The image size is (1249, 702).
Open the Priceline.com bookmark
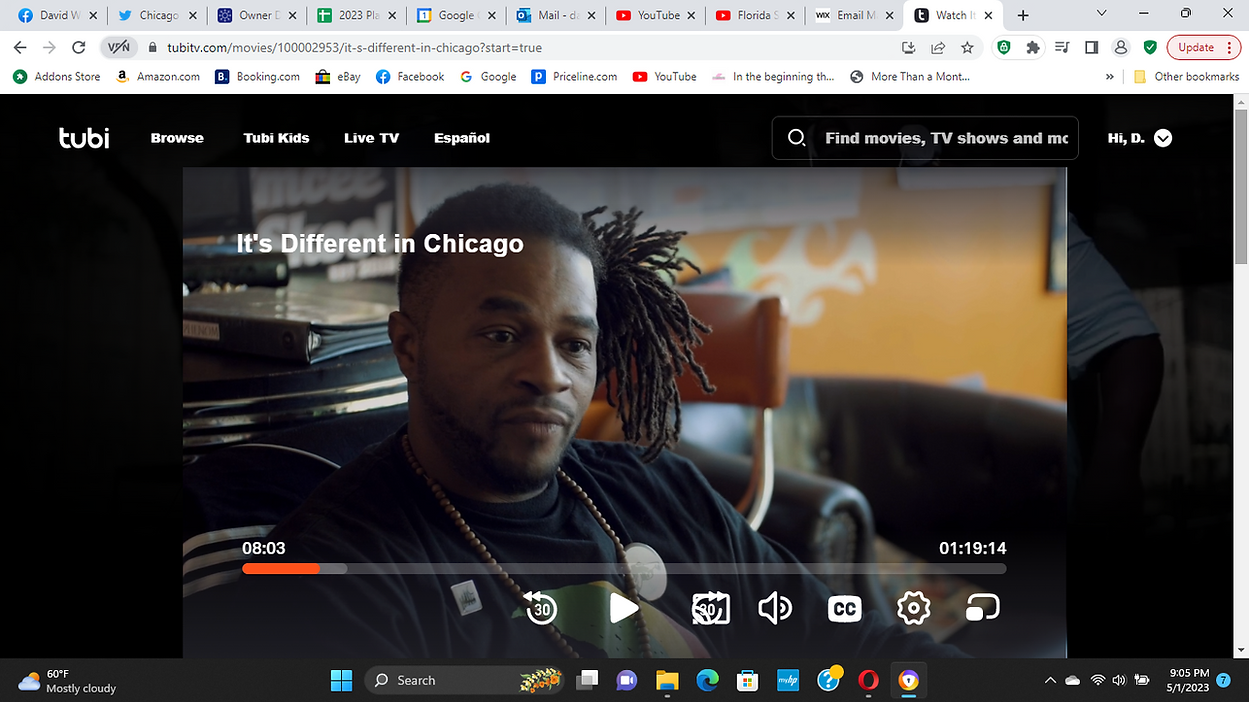tap(575, 76)
